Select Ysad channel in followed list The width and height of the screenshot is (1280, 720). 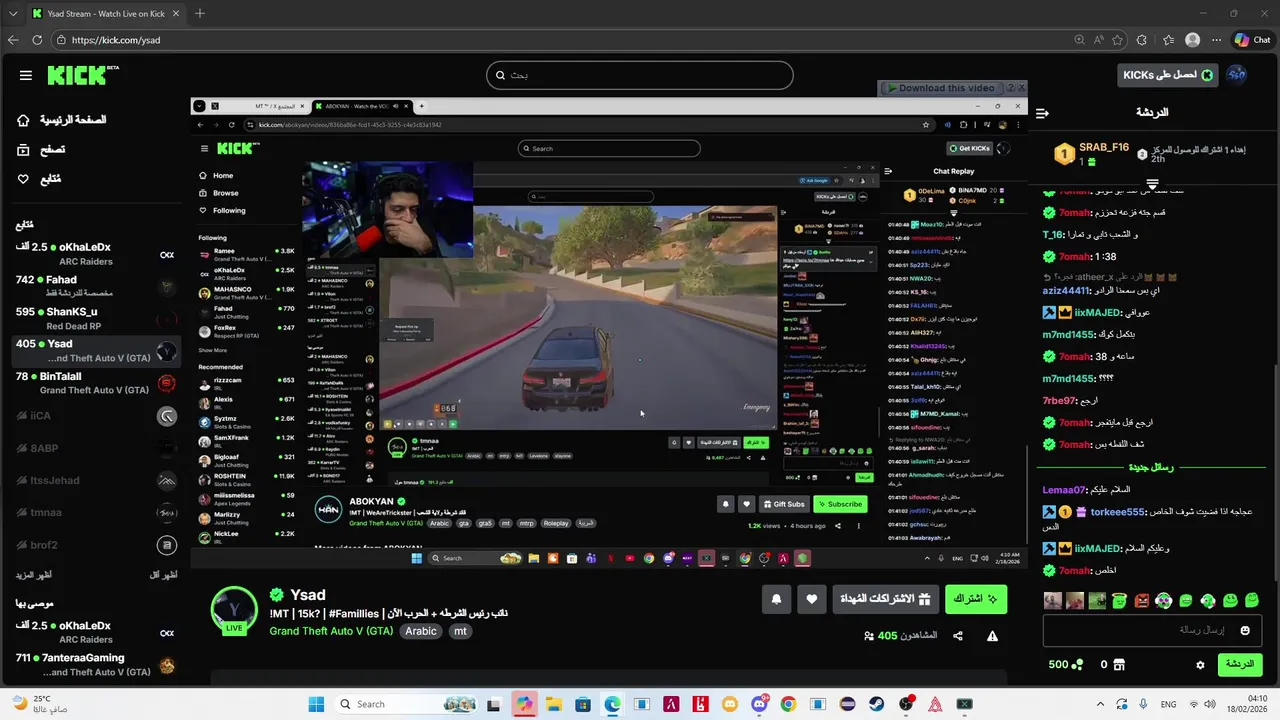click(96, 351)
